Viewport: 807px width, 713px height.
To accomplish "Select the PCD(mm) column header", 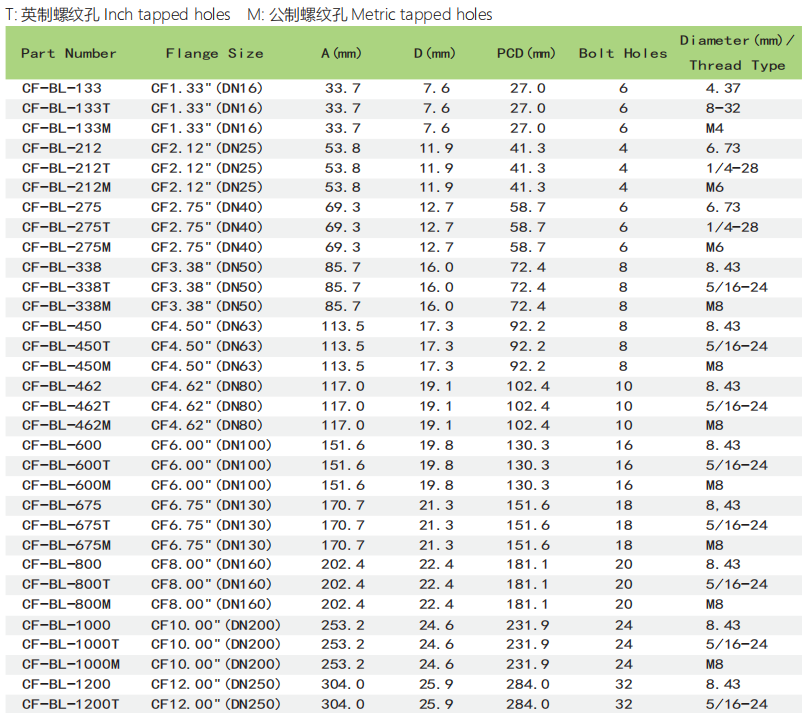I will click(526, 53).
